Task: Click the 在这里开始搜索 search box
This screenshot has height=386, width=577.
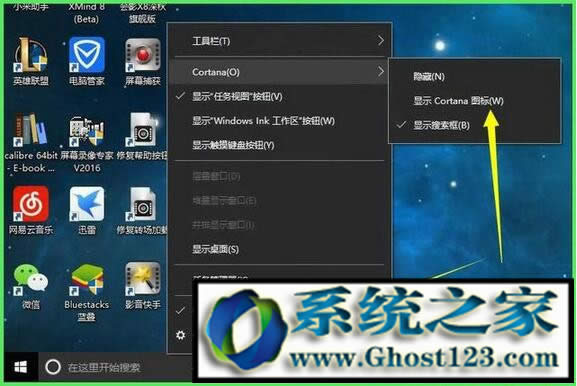Action: (115, 367)
